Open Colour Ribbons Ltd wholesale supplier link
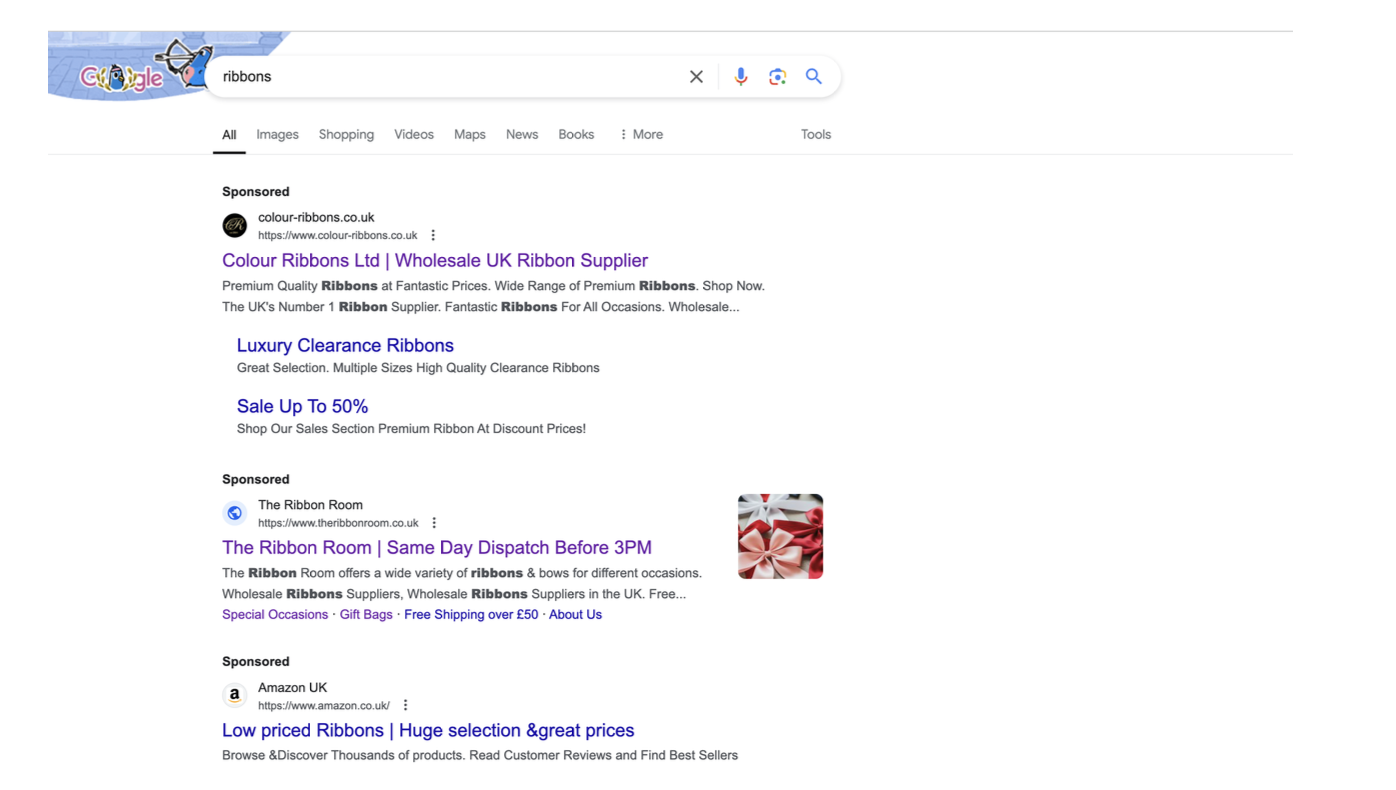 435,261
